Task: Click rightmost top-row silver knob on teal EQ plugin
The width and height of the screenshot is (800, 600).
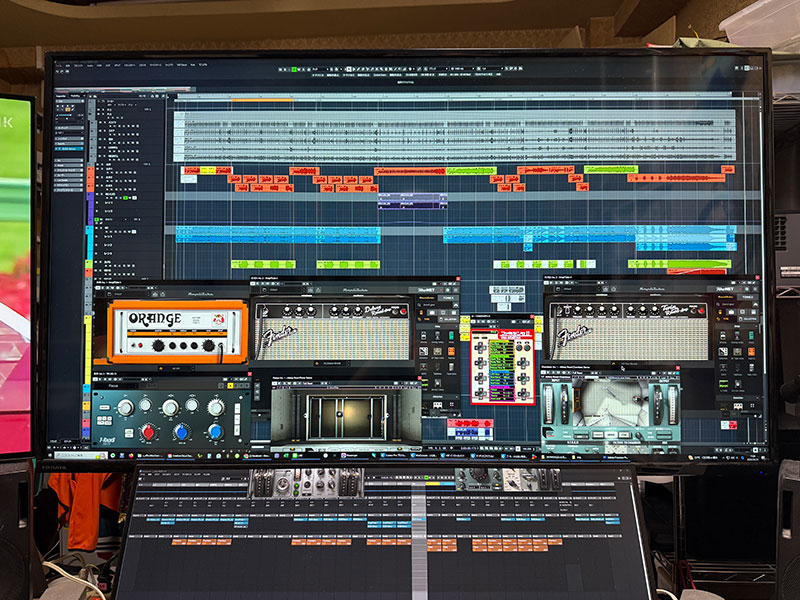Action: 215,408
